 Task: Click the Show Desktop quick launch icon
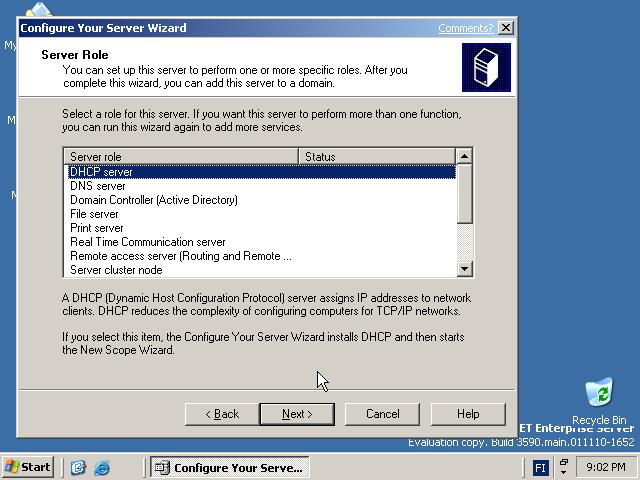click(x=78, y=467)
